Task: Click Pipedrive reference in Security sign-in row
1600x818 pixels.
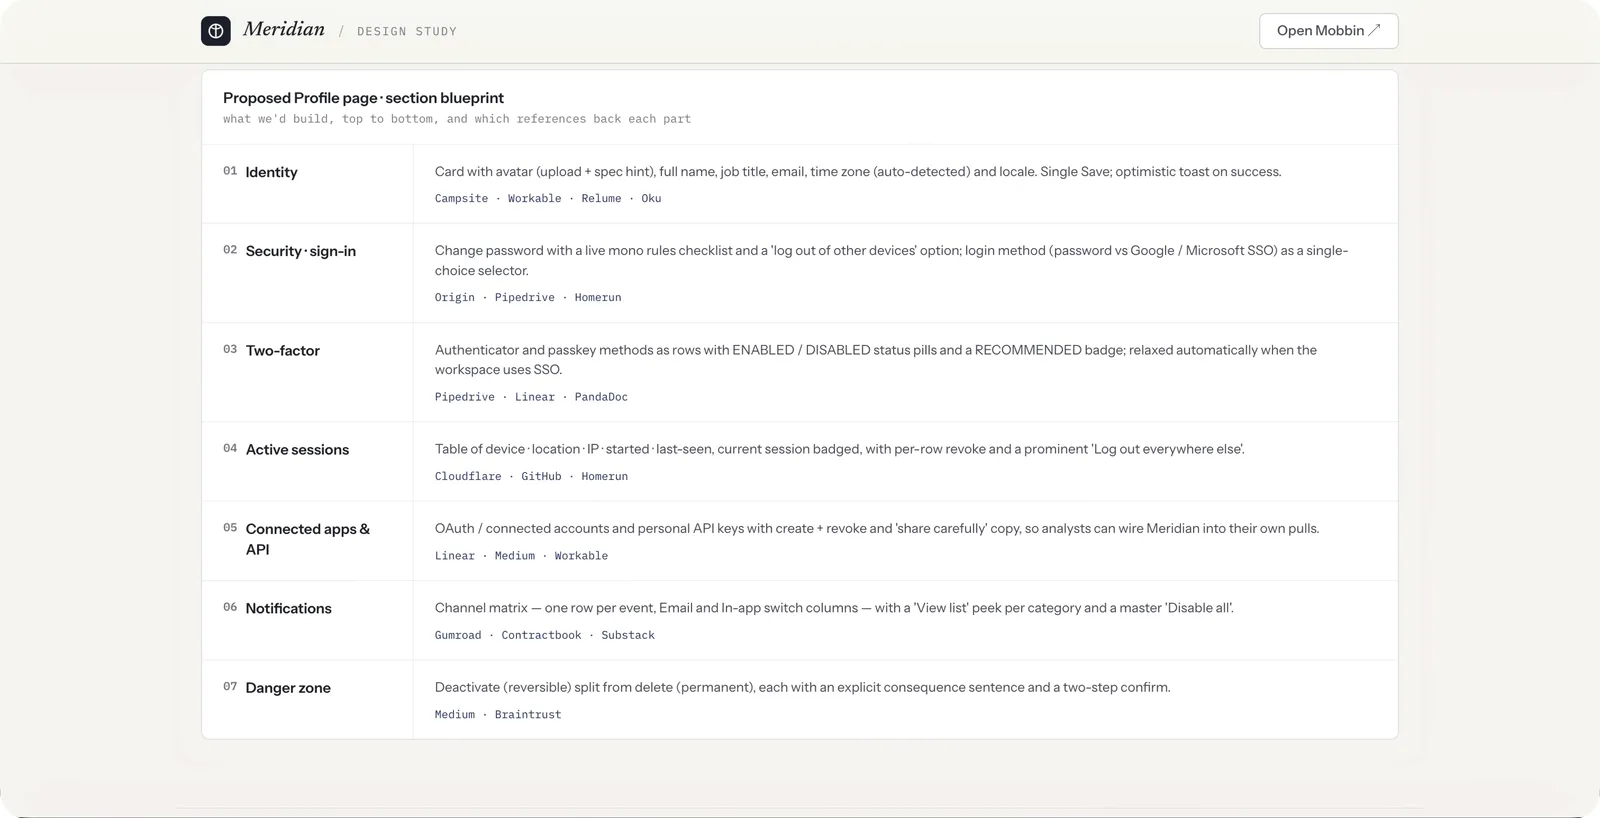Action: click(x=525, y=298)
